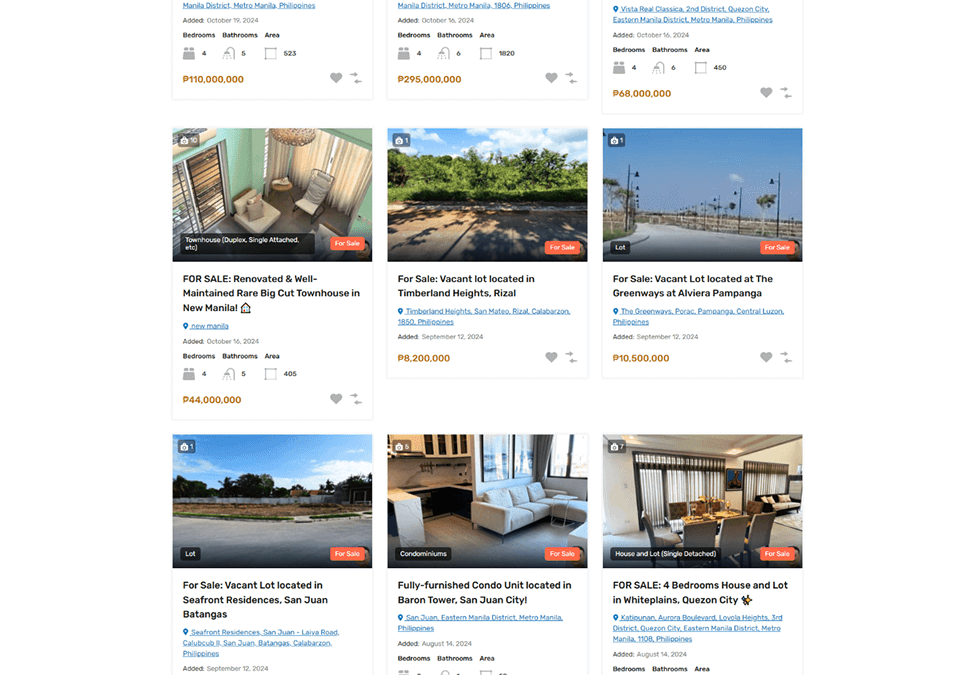The image size is (975, 675).
Task: Compare the ₱10,500,000 Greenways lot
Action: (786, 357)
